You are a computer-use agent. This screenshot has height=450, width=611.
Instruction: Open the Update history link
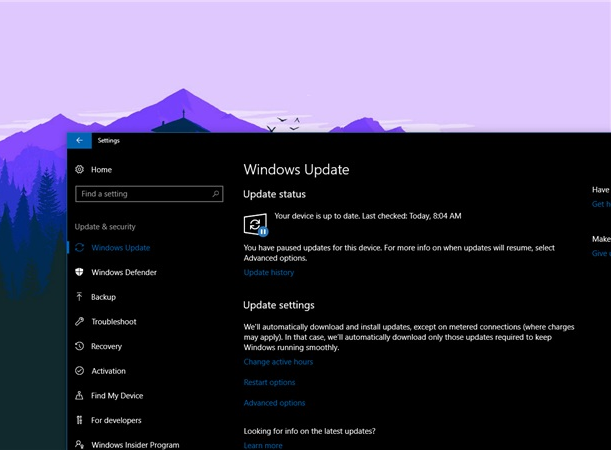[x=269, y=273]
